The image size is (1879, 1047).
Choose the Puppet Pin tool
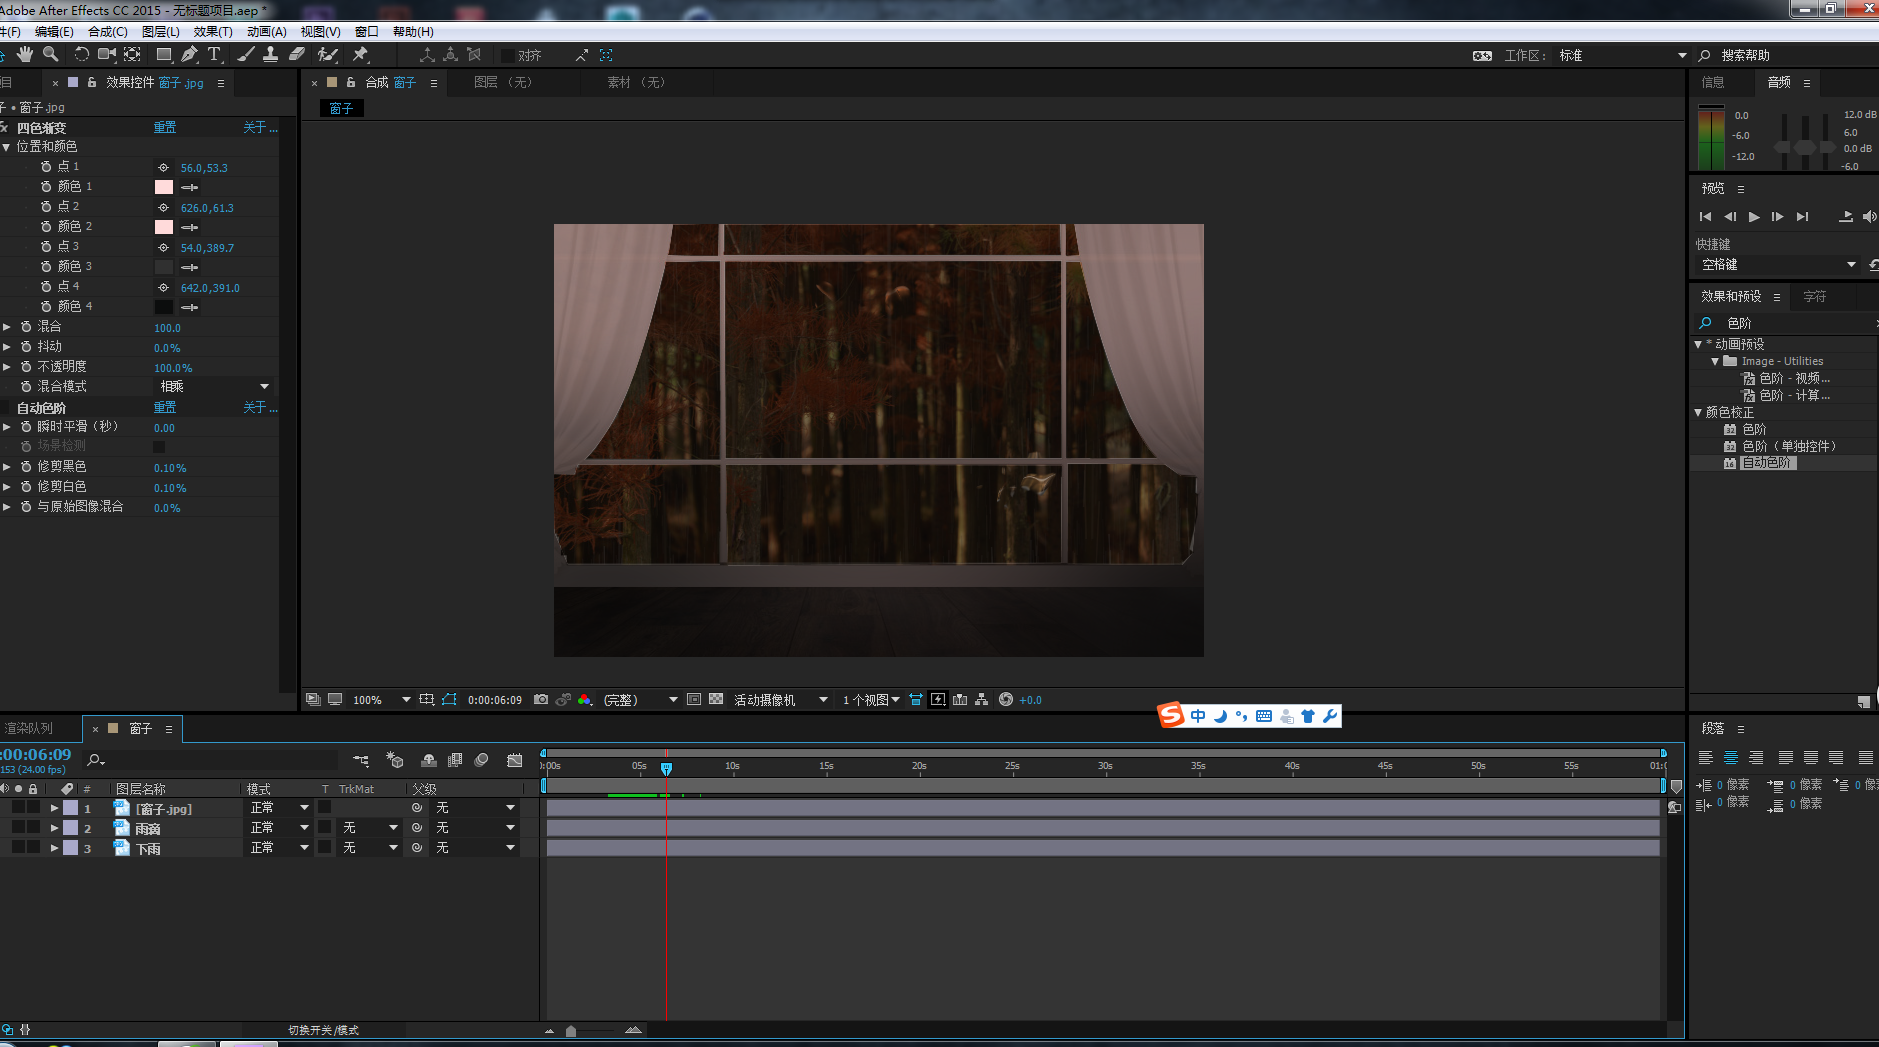[361, 55]
